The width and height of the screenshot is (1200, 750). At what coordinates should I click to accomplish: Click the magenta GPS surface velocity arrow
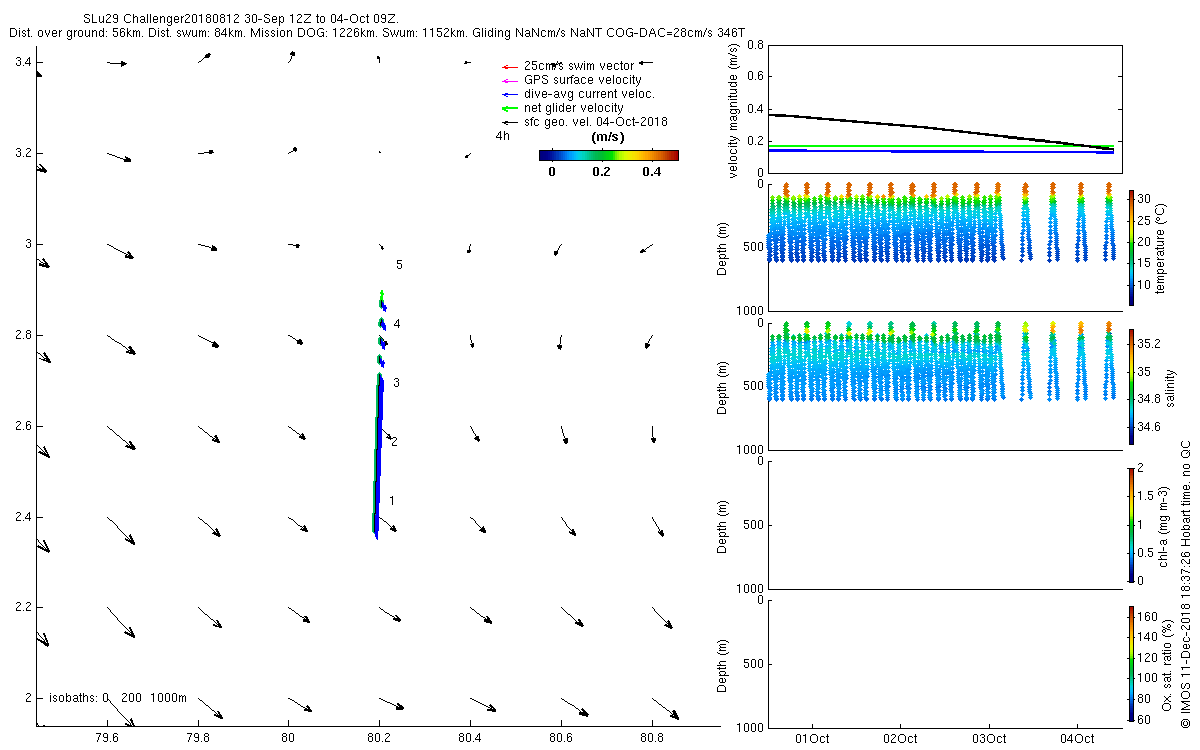coord(508,80)
